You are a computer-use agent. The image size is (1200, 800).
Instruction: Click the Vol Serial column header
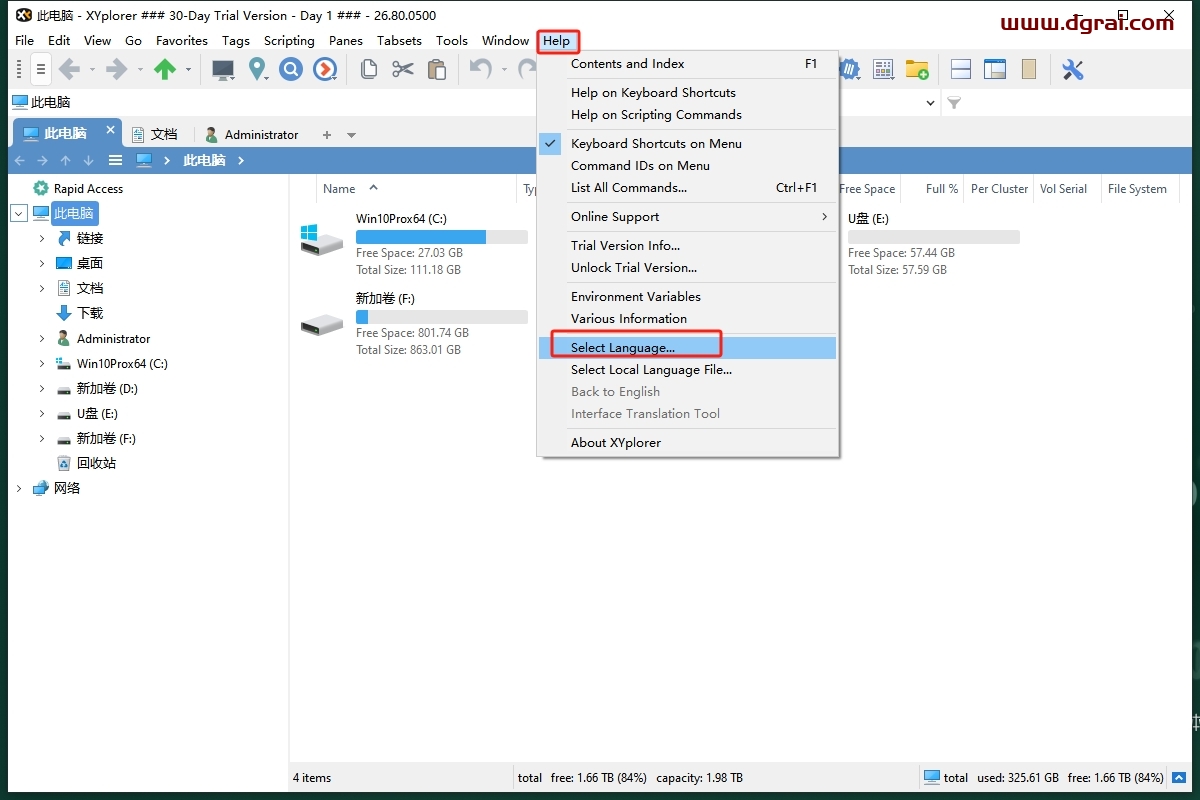pyautogui.click(x=1063, y=188)
